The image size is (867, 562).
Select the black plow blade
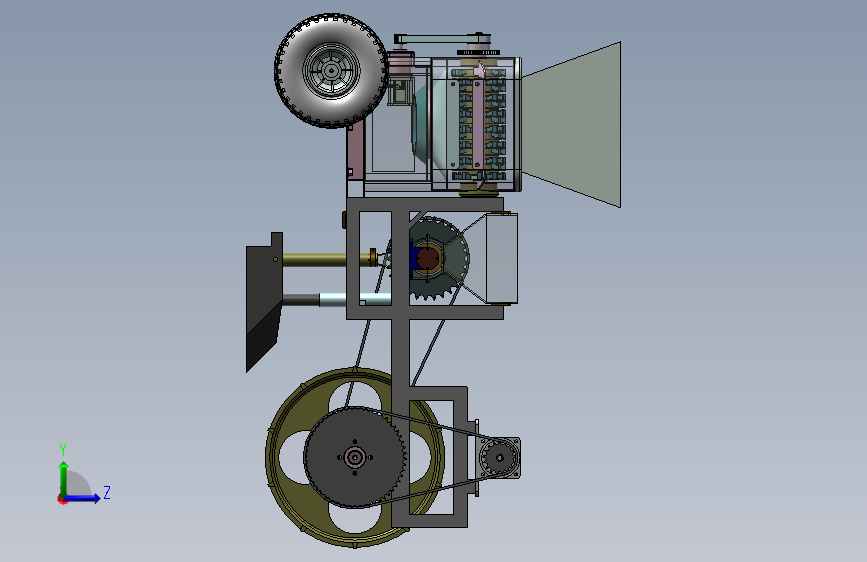tap(264, 302)
